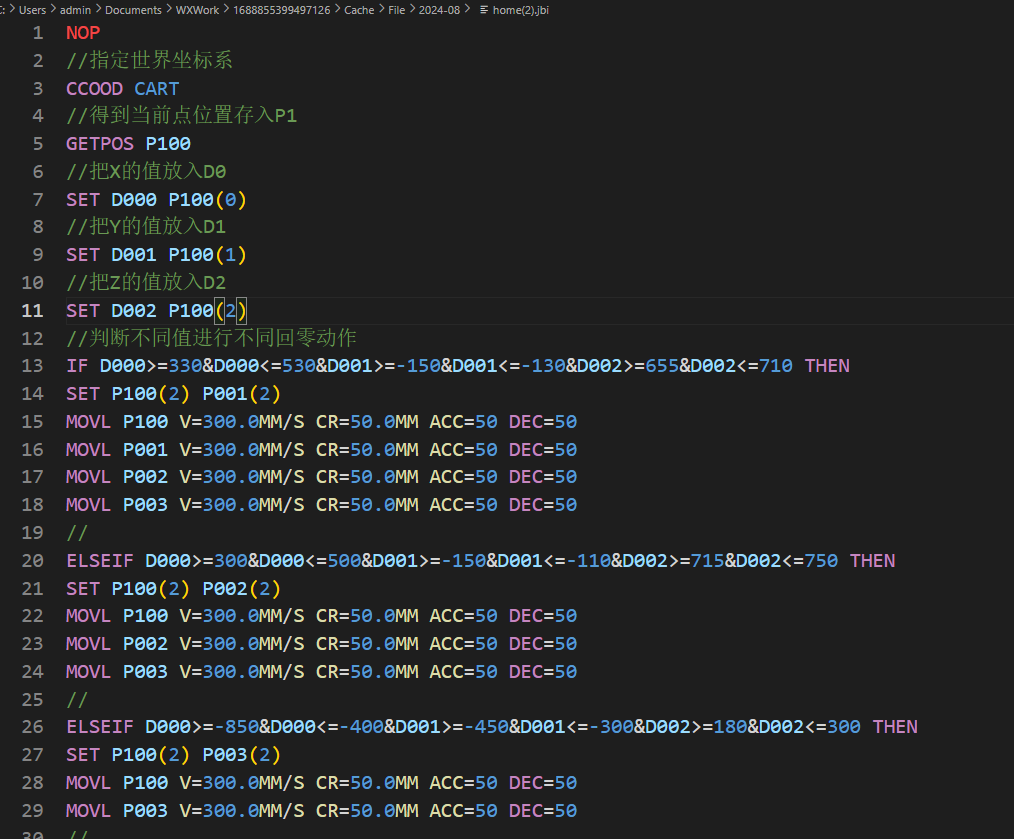The width and height of the screenshot is (1014, 839).
Task: Click the CCOOD CART statement
Action: pyautogui.click(x=122, y=89)
